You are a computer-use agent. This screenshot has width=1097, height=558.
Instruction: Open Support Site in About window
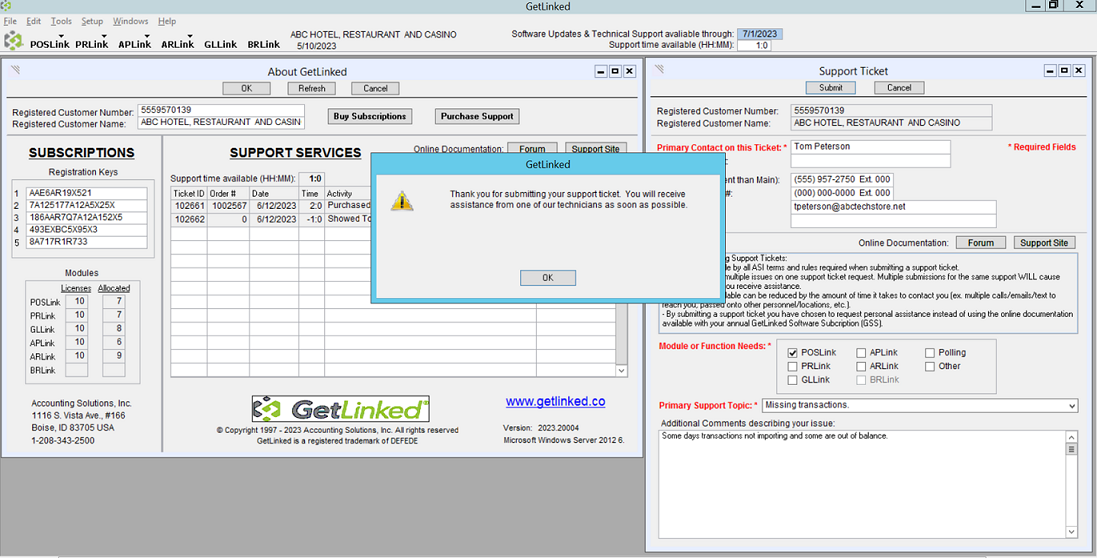click(x=596, y=148)
